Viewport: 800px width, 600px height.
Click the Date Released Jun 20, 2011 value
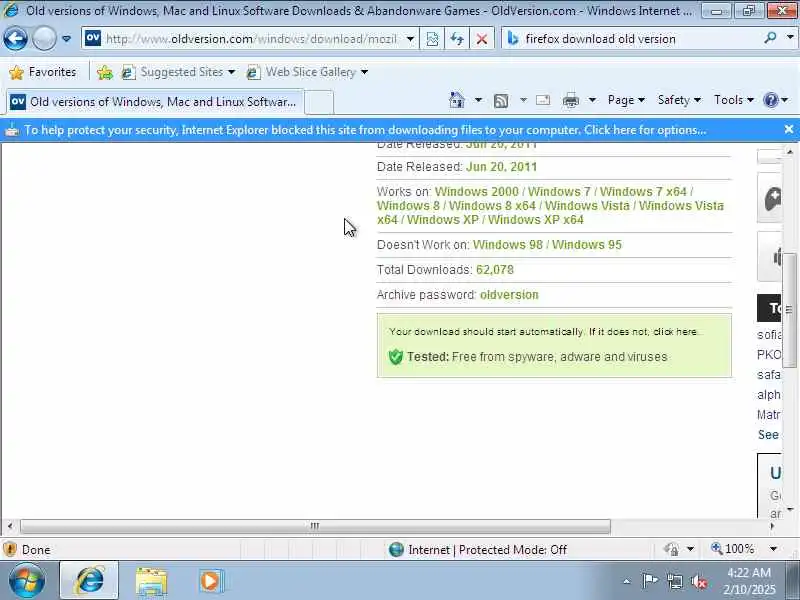pos(502,167)
